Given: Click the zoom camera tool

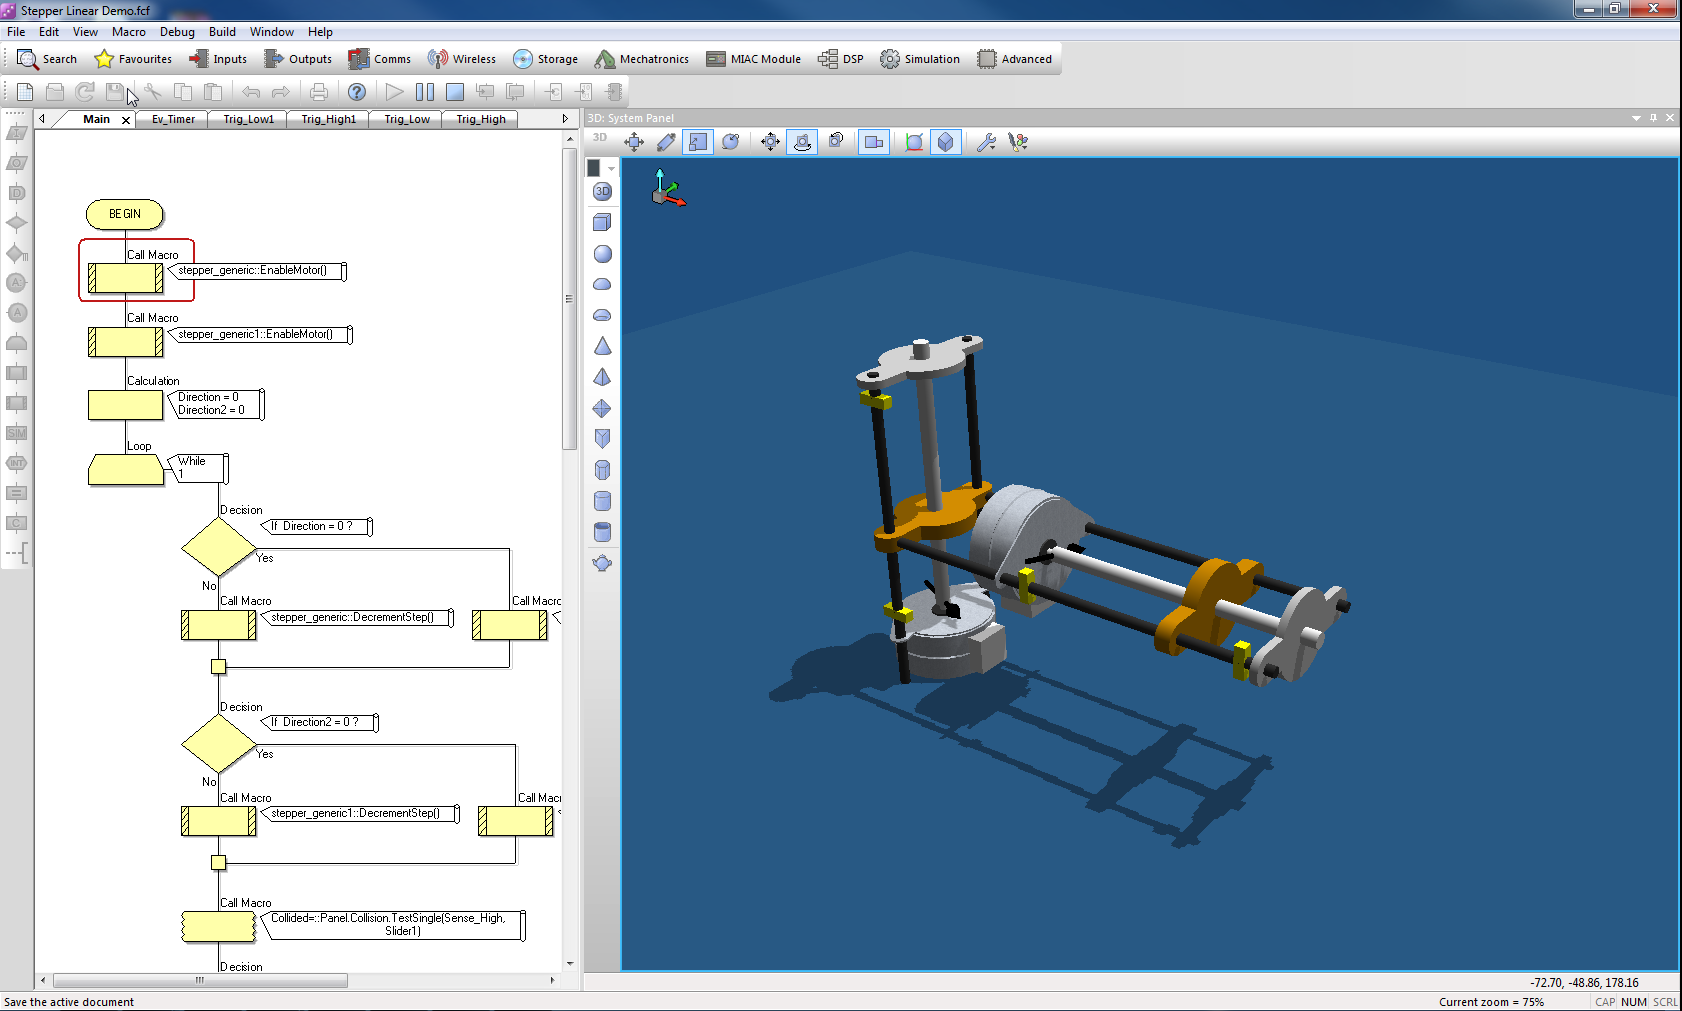Looking at the screenshot, I should 836,142.
